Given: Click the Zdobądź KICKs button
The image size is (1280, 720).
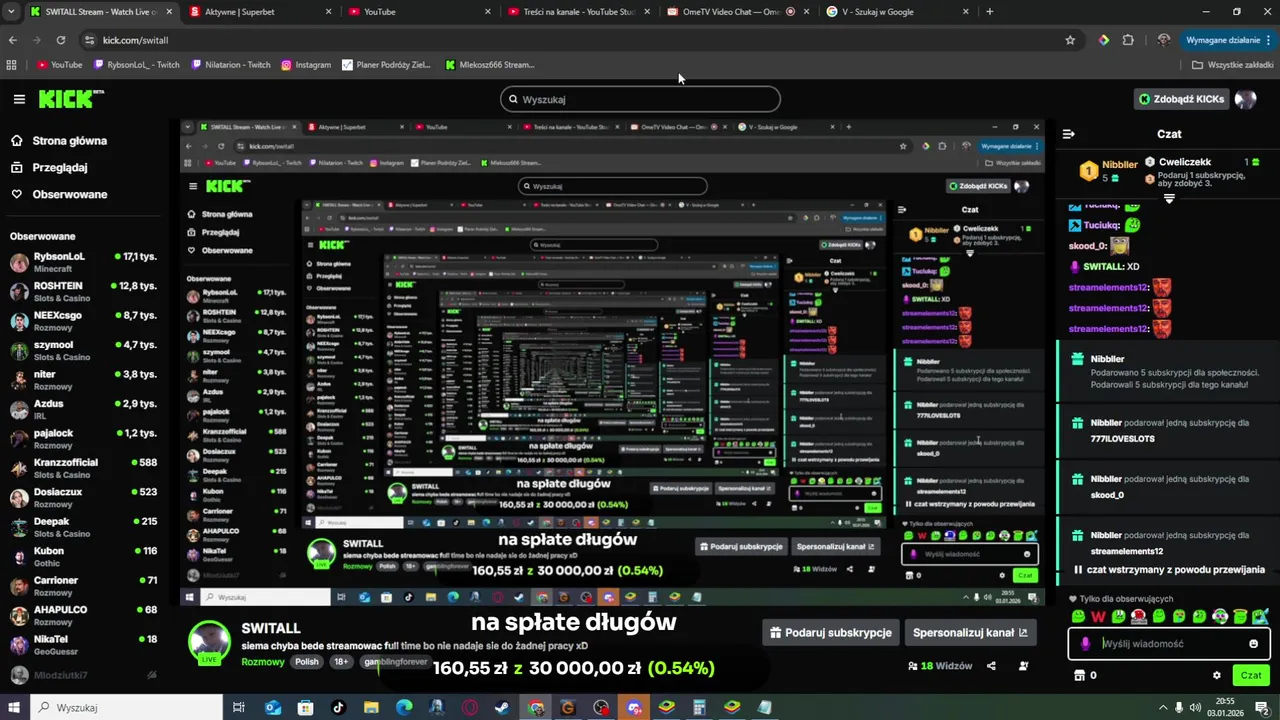Looking at the screenshot, I should coord(1180,99).
